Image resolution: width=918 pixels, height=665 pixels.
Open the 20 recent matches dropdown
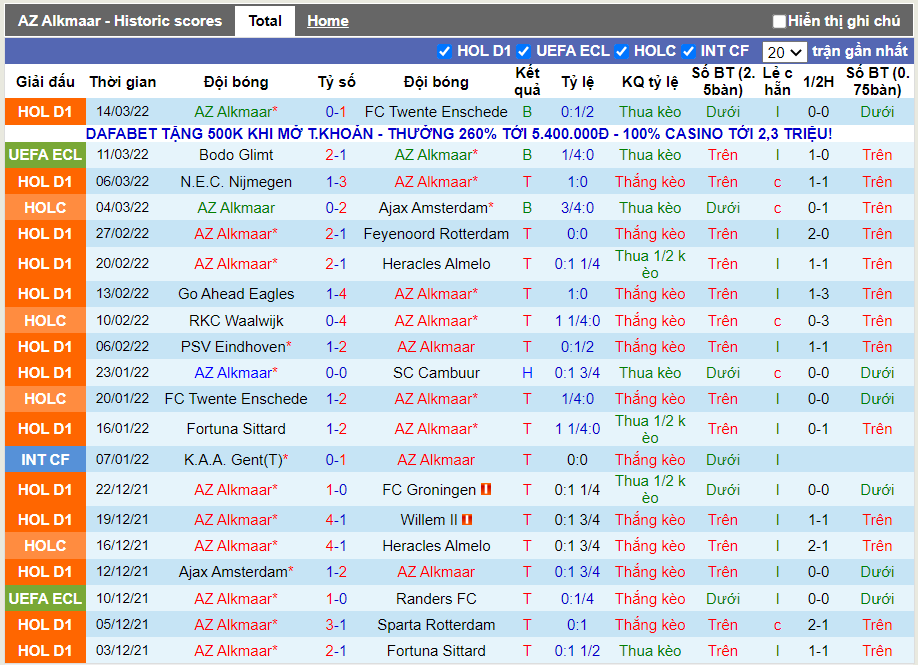coord(785,52)
